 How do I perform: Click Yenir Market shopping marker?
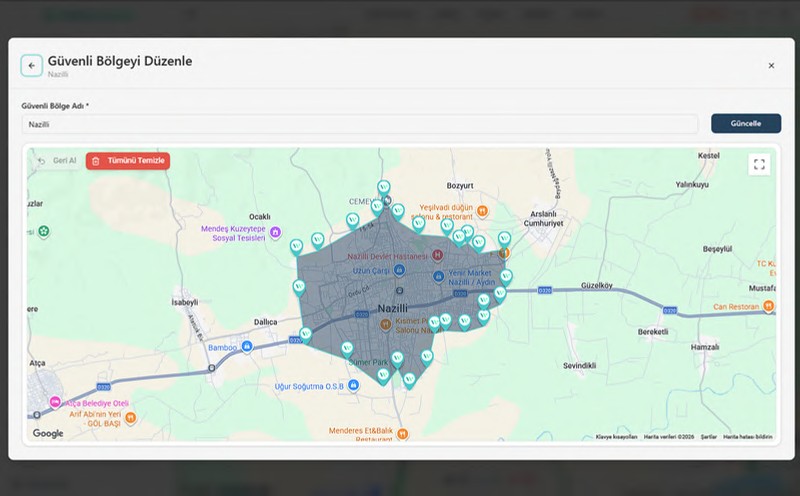tap(438, 276)
